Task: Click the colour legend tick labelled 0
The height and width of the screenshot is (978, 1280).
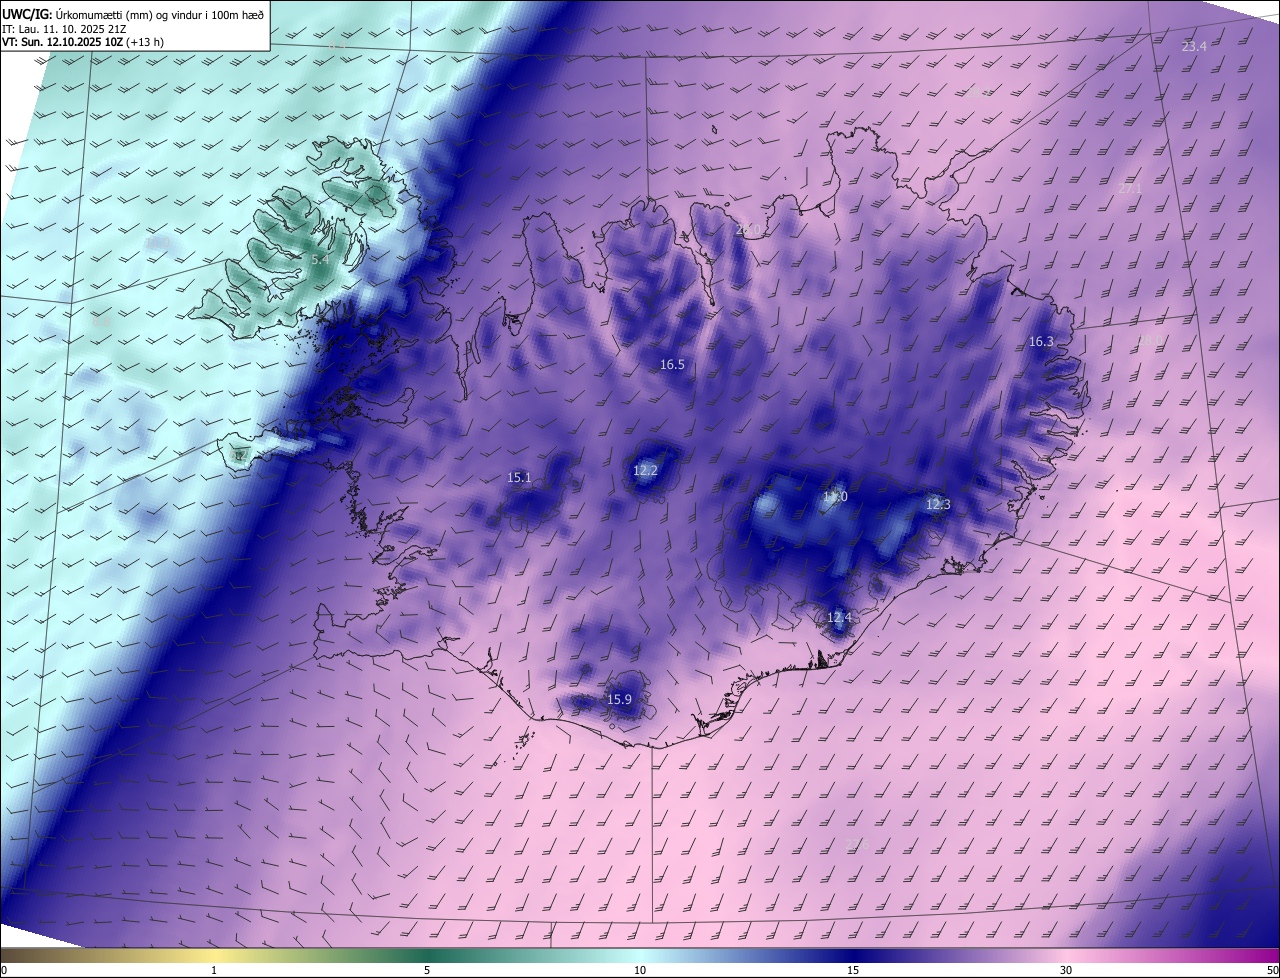Action: coord(4,970)
